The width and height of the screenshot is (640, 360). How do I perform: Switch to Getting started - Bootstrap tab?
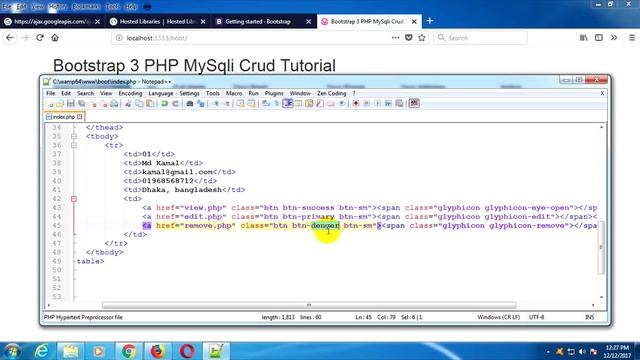[x=264, y=21]
